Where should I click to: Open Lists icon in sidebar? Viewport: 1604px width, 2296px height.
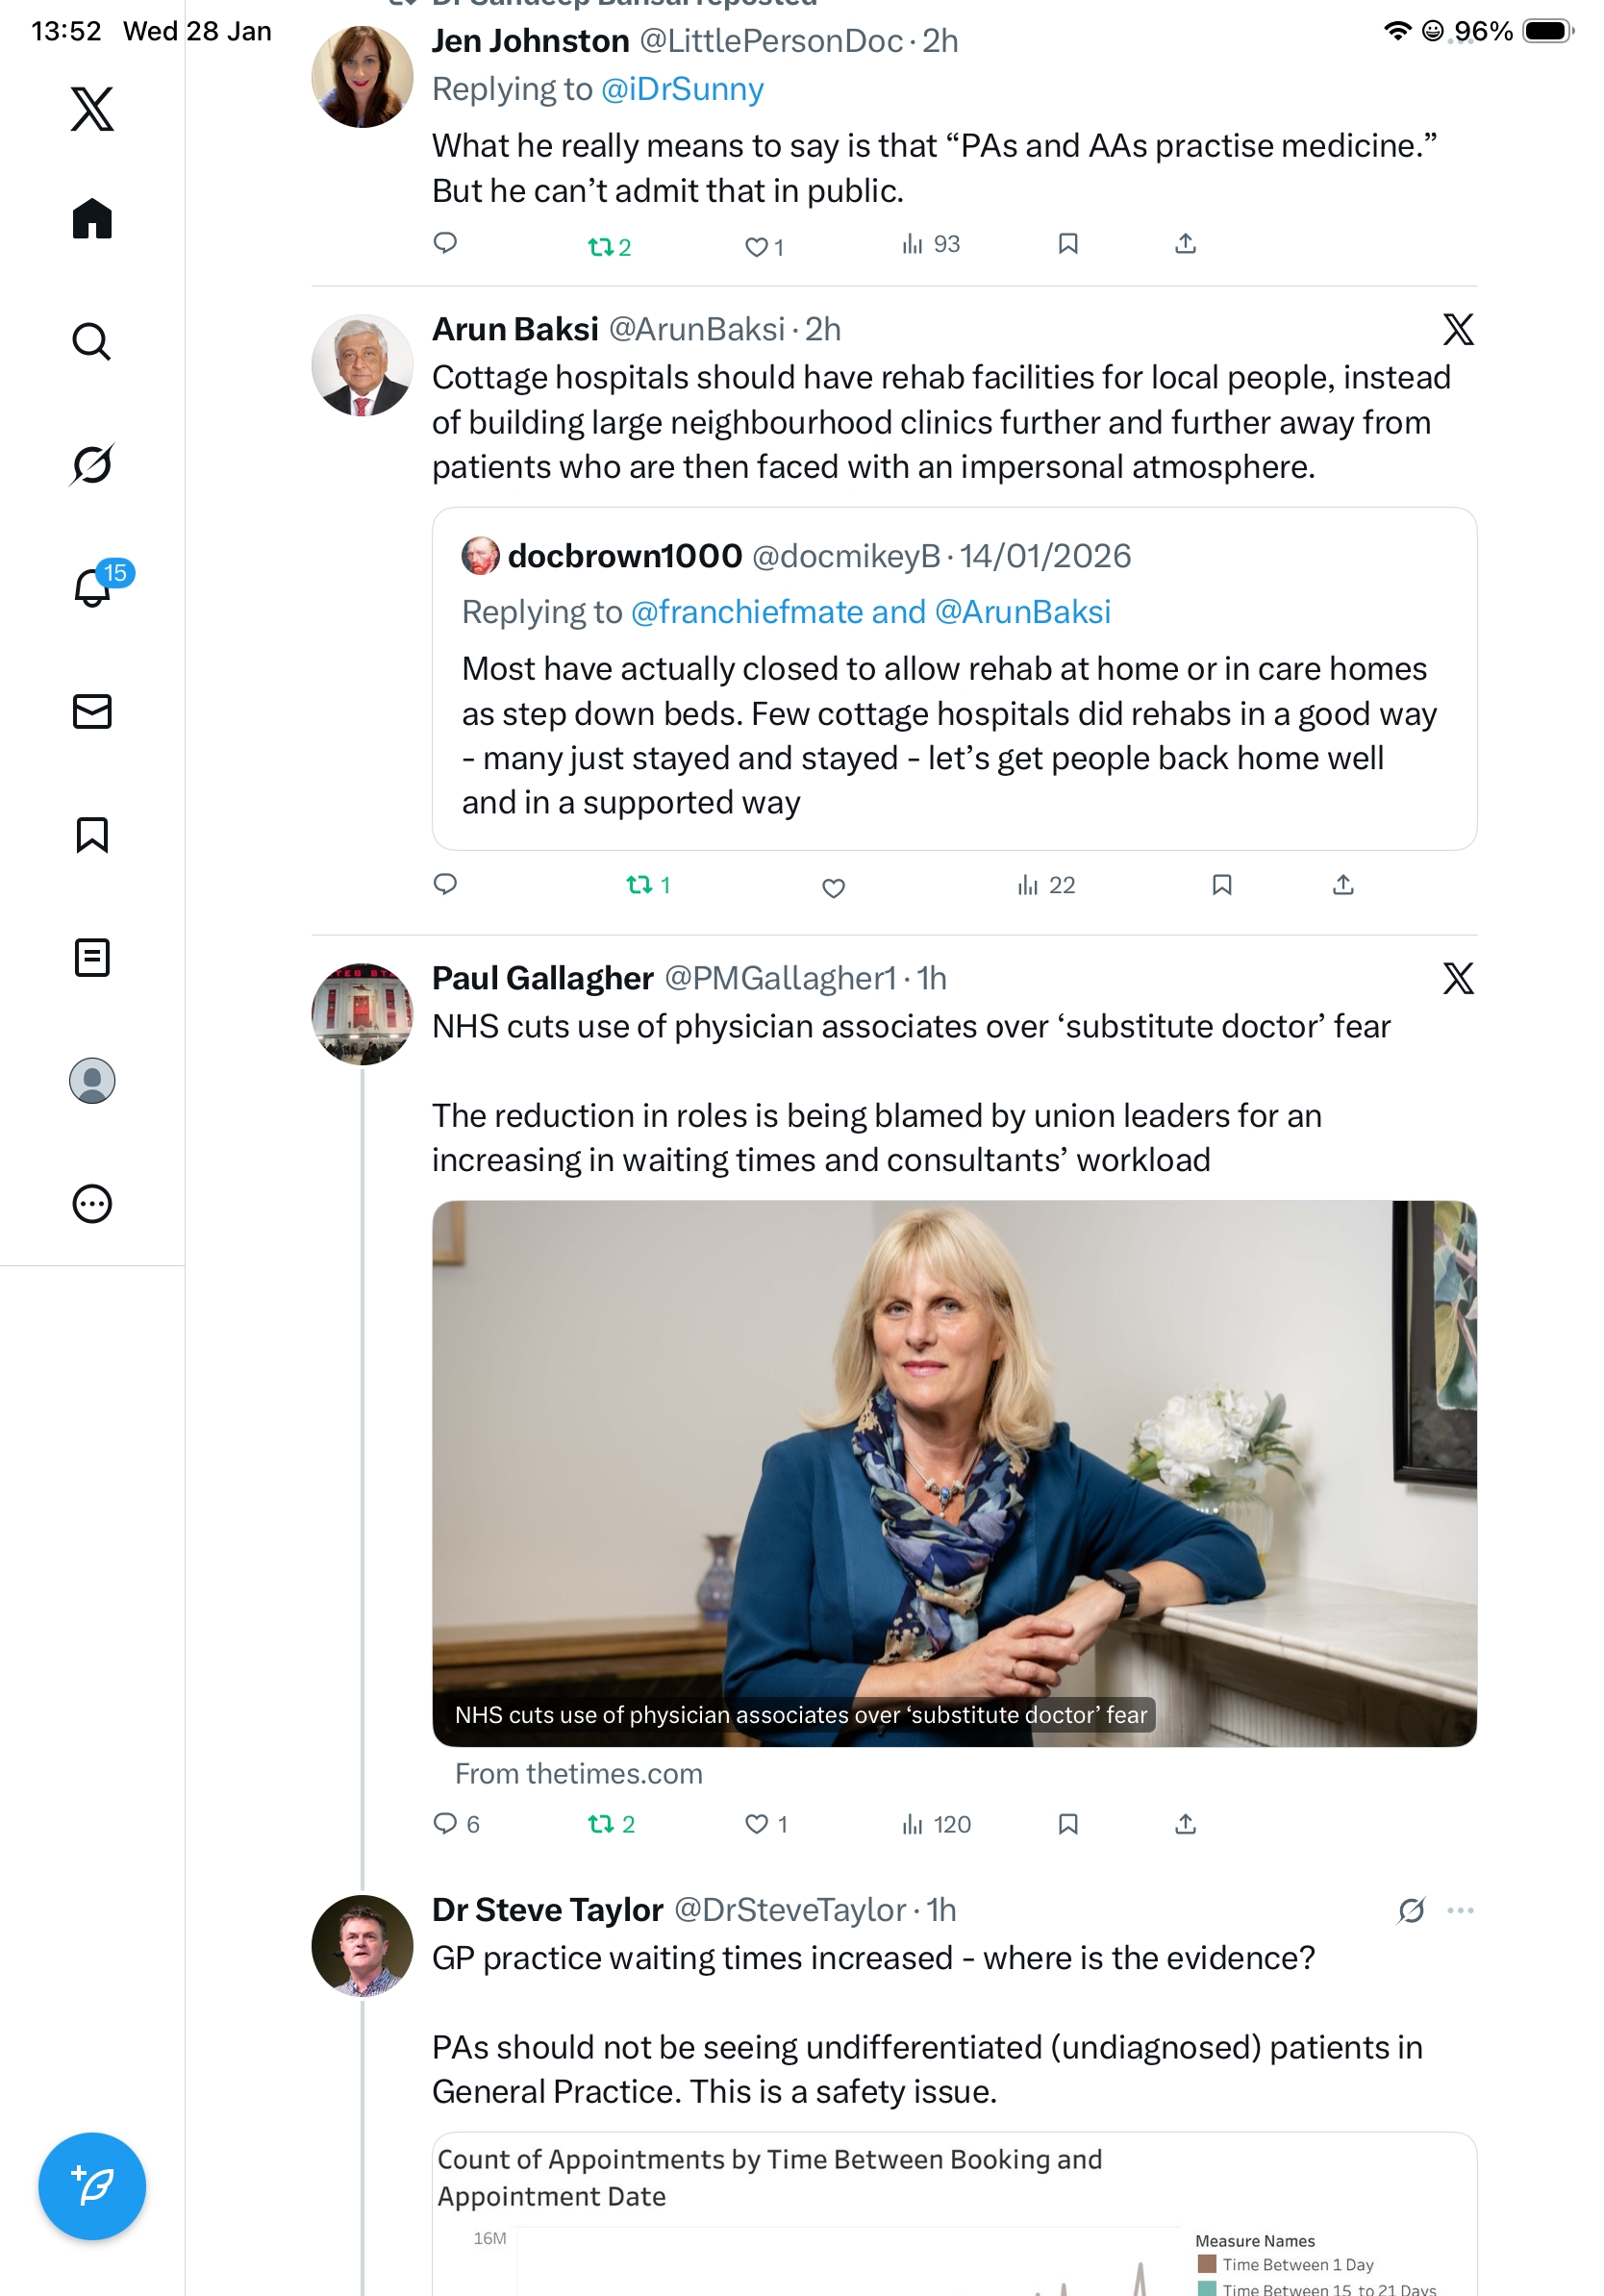pyautogui.click(x=92, y=957)
